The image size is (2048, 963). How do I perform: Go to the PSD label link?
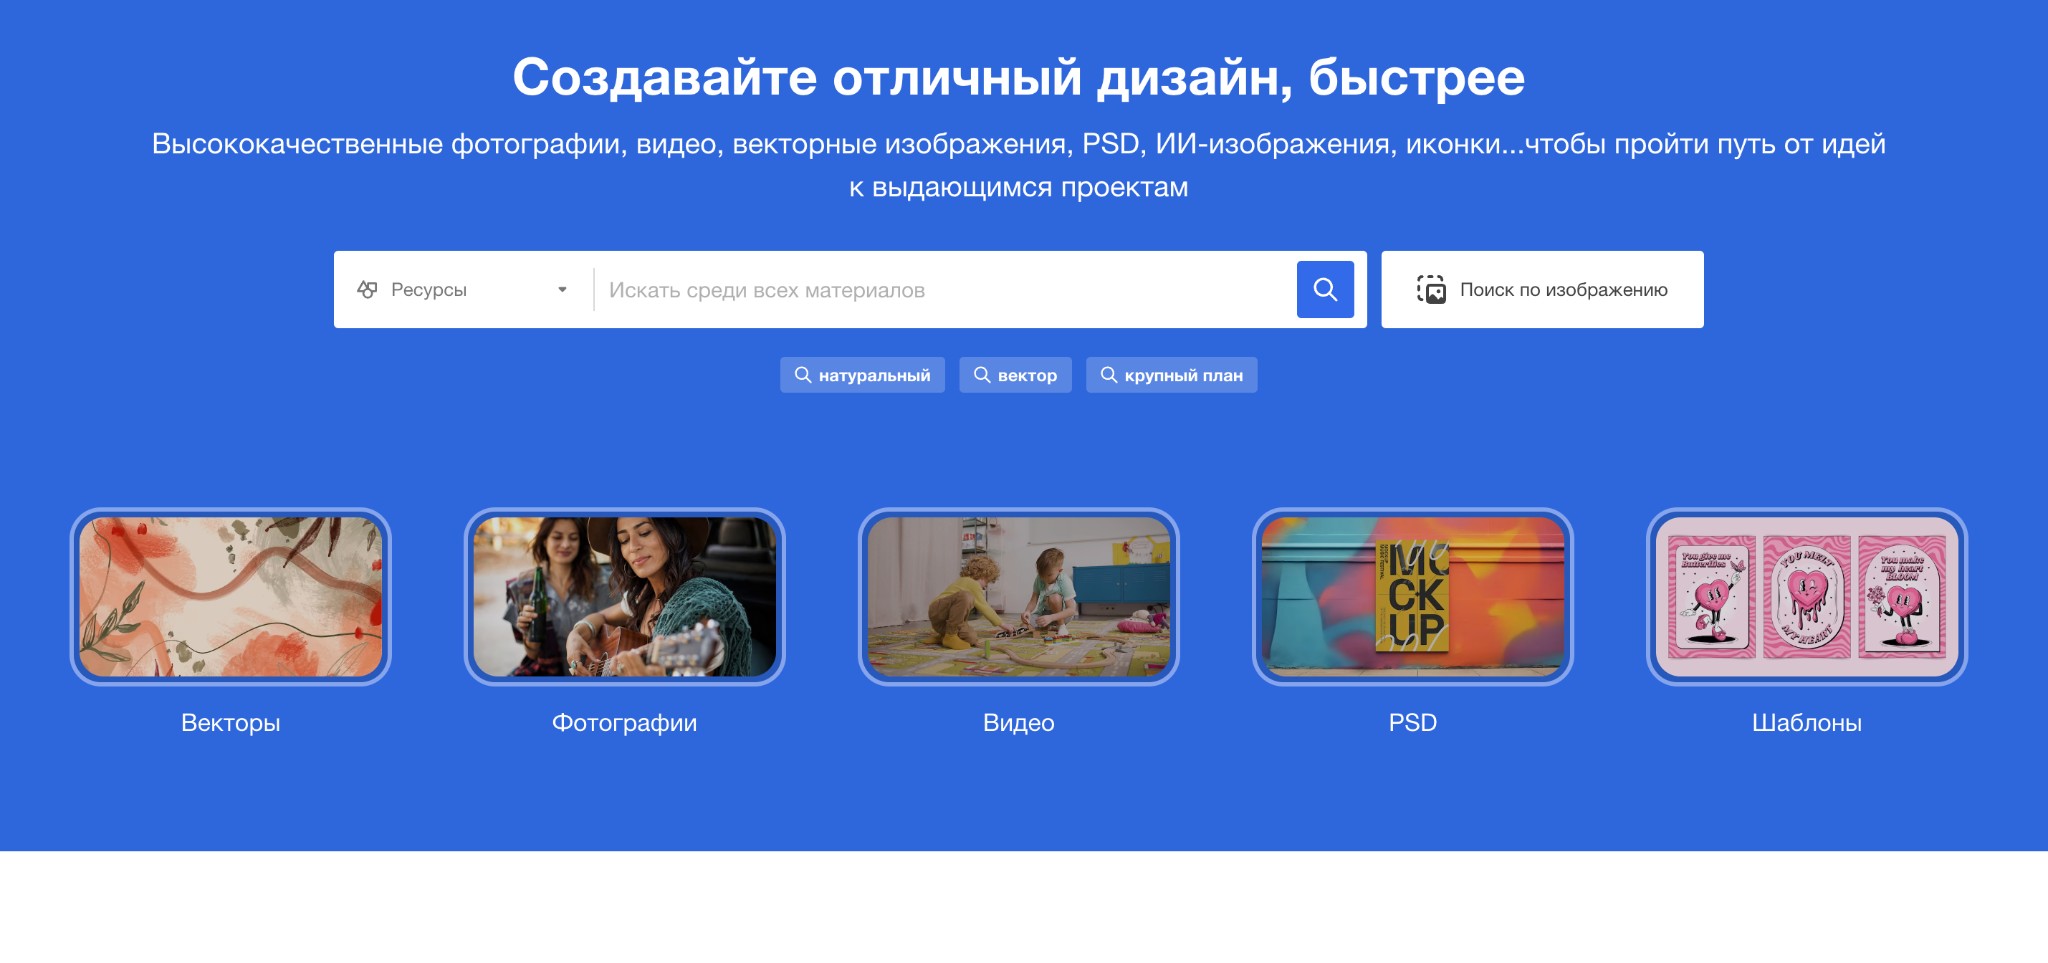coord(1413,723)
